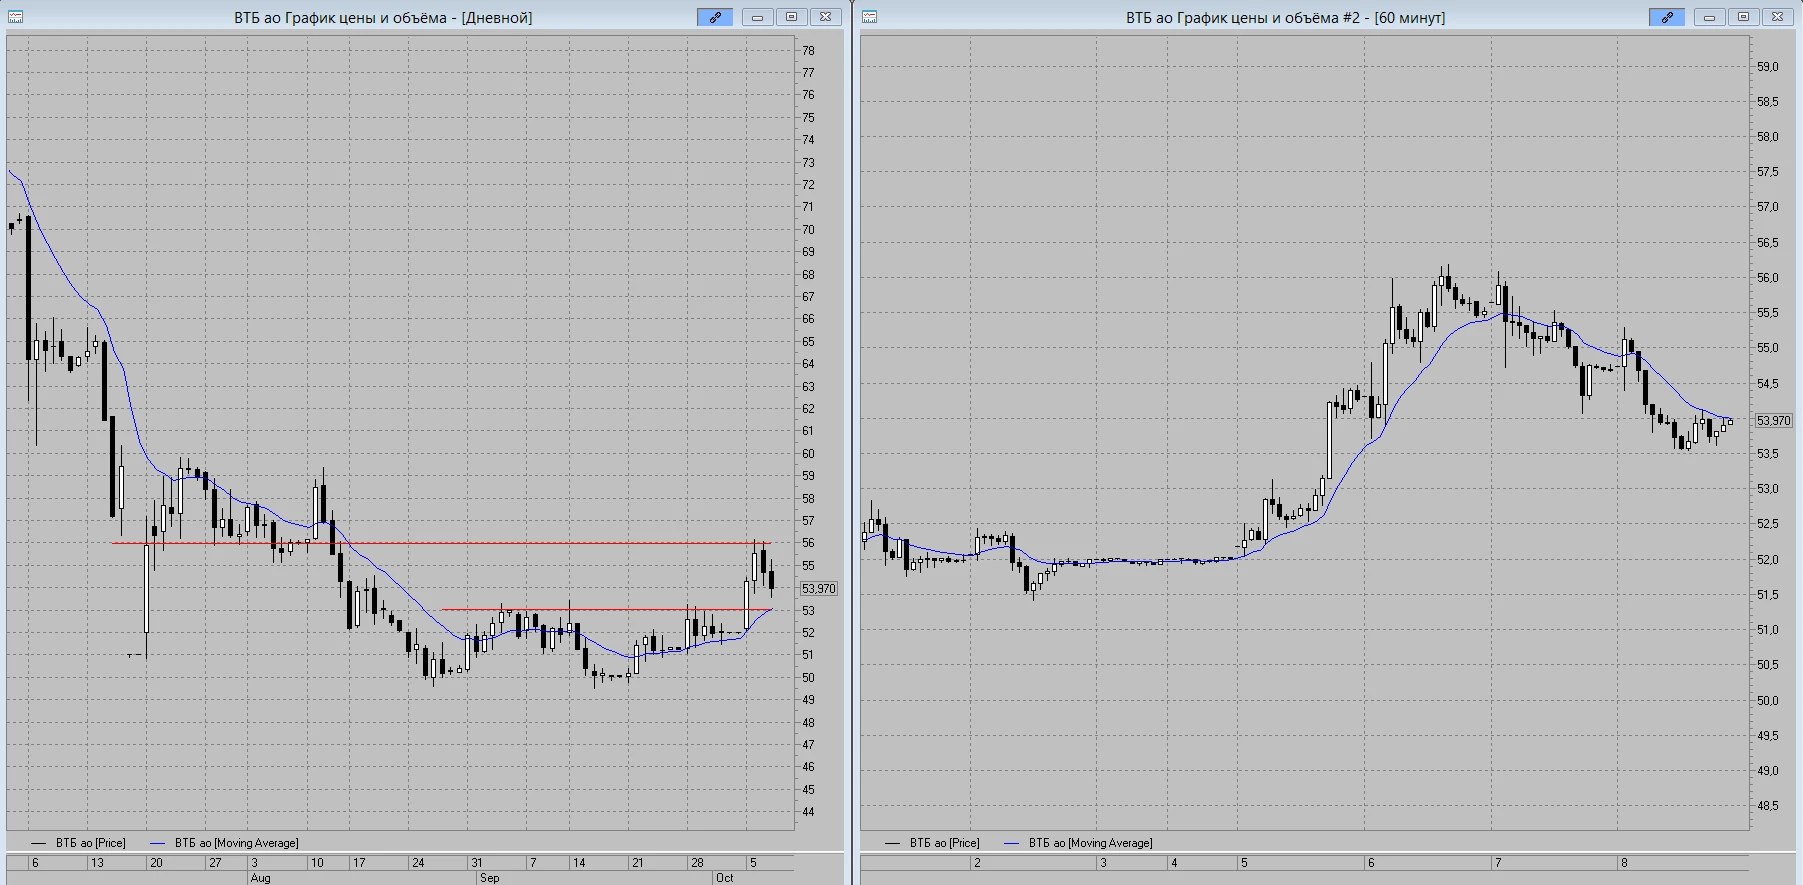Image resolution: width=1803 pixels, height=885 pixels.
Task: Click the link icon in the daily chart title bar
Action: click(715, 17)
